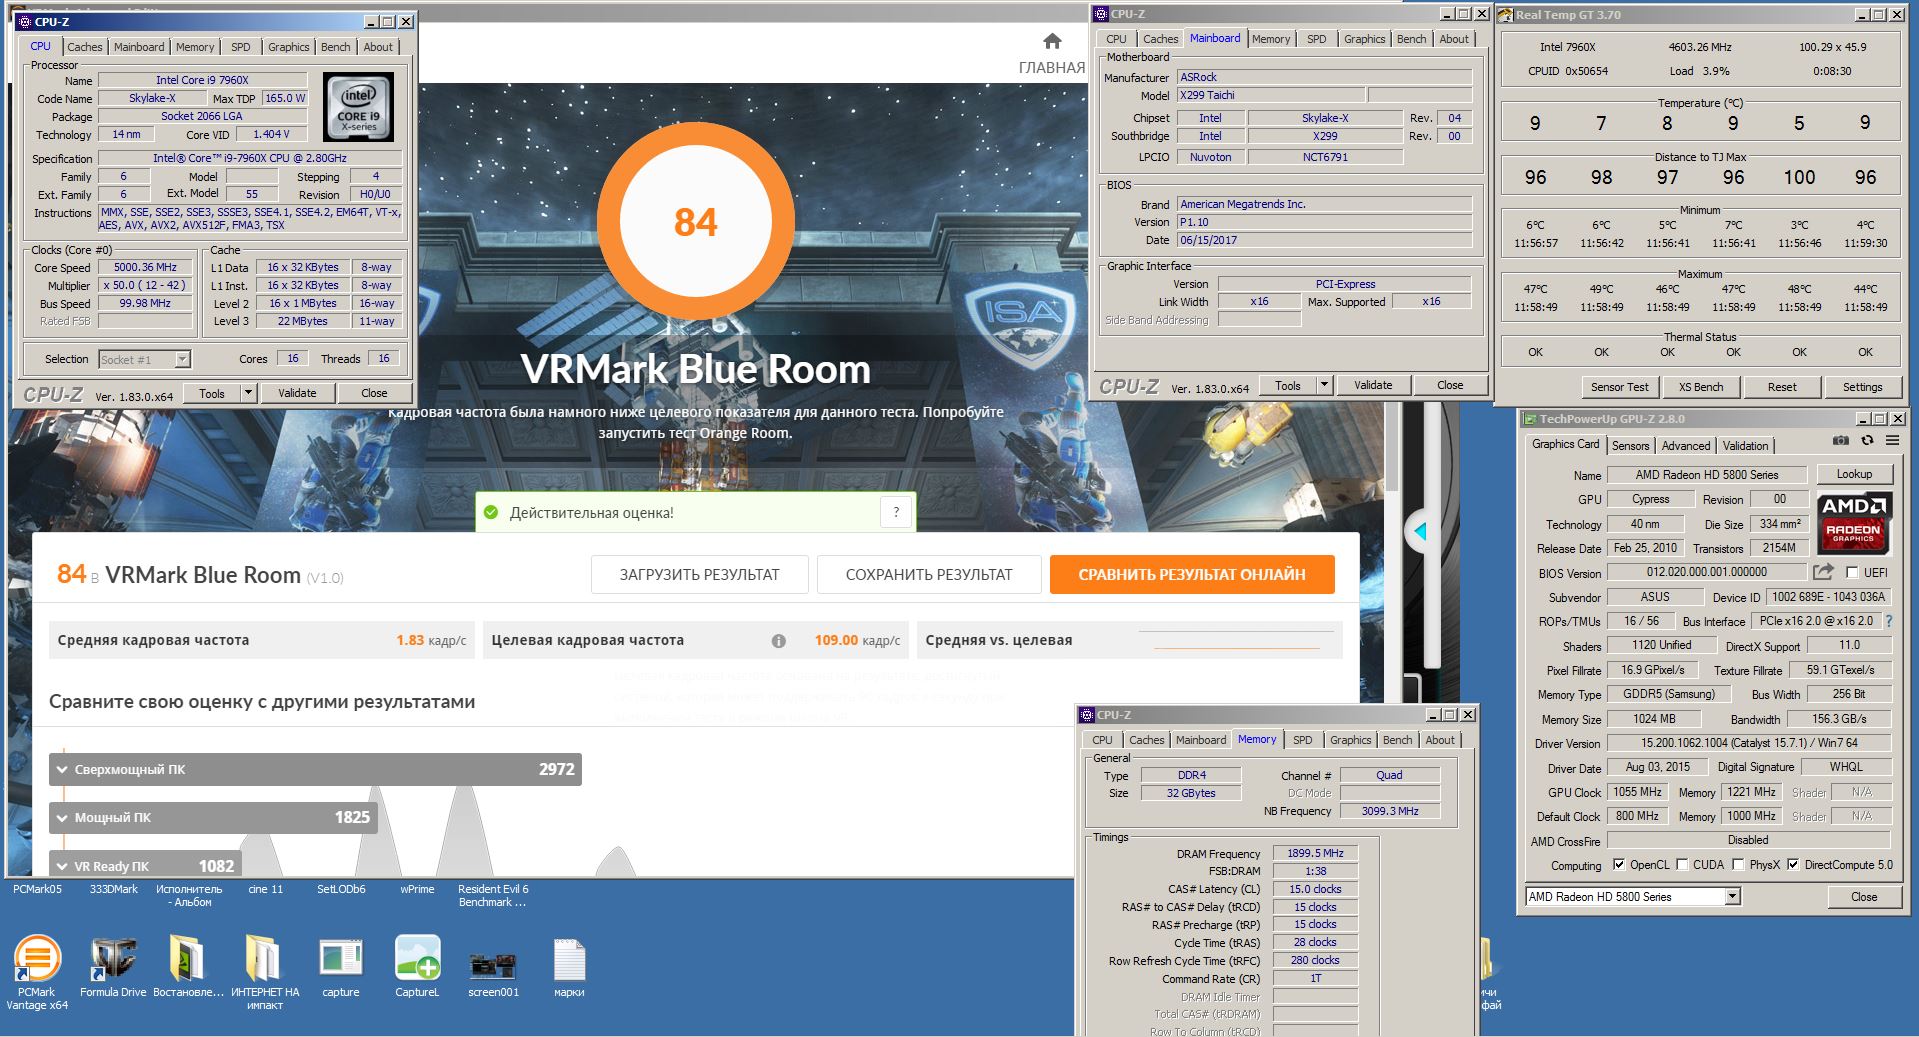Open the CaptureL desktop icon

[417, 967]
